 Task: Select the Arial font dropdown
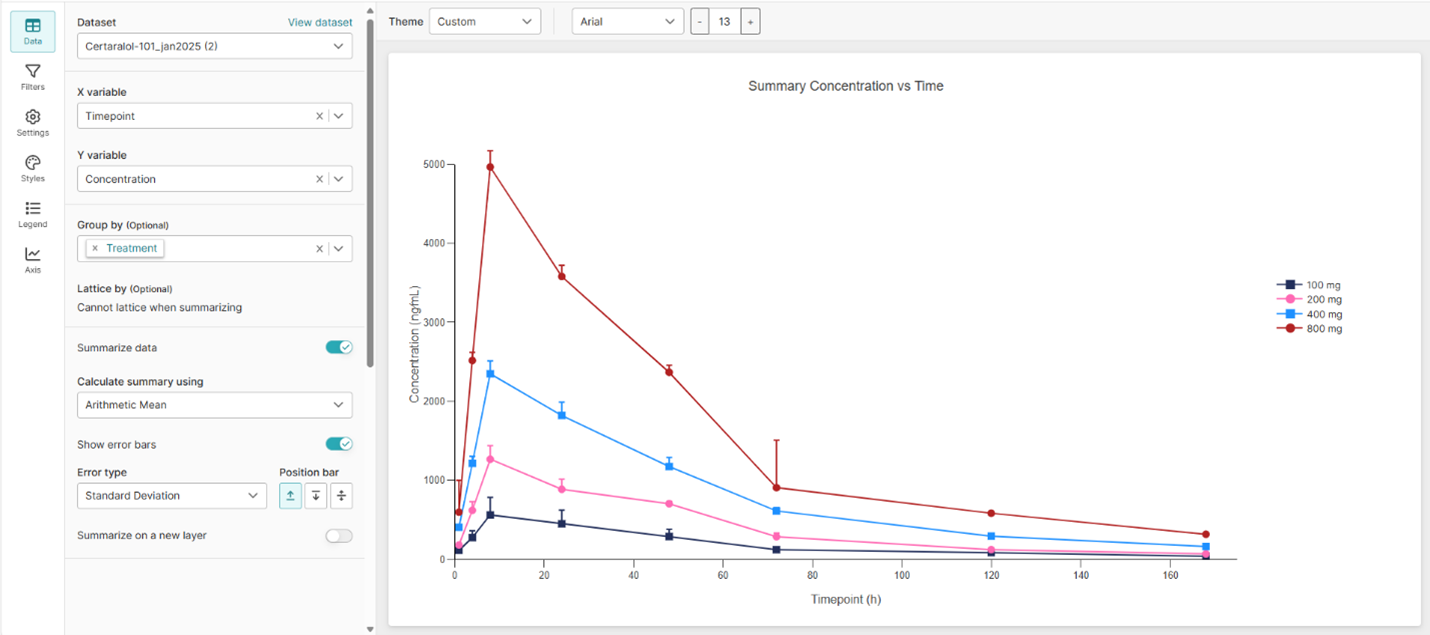pyautogui.click(x=627, y=20)
